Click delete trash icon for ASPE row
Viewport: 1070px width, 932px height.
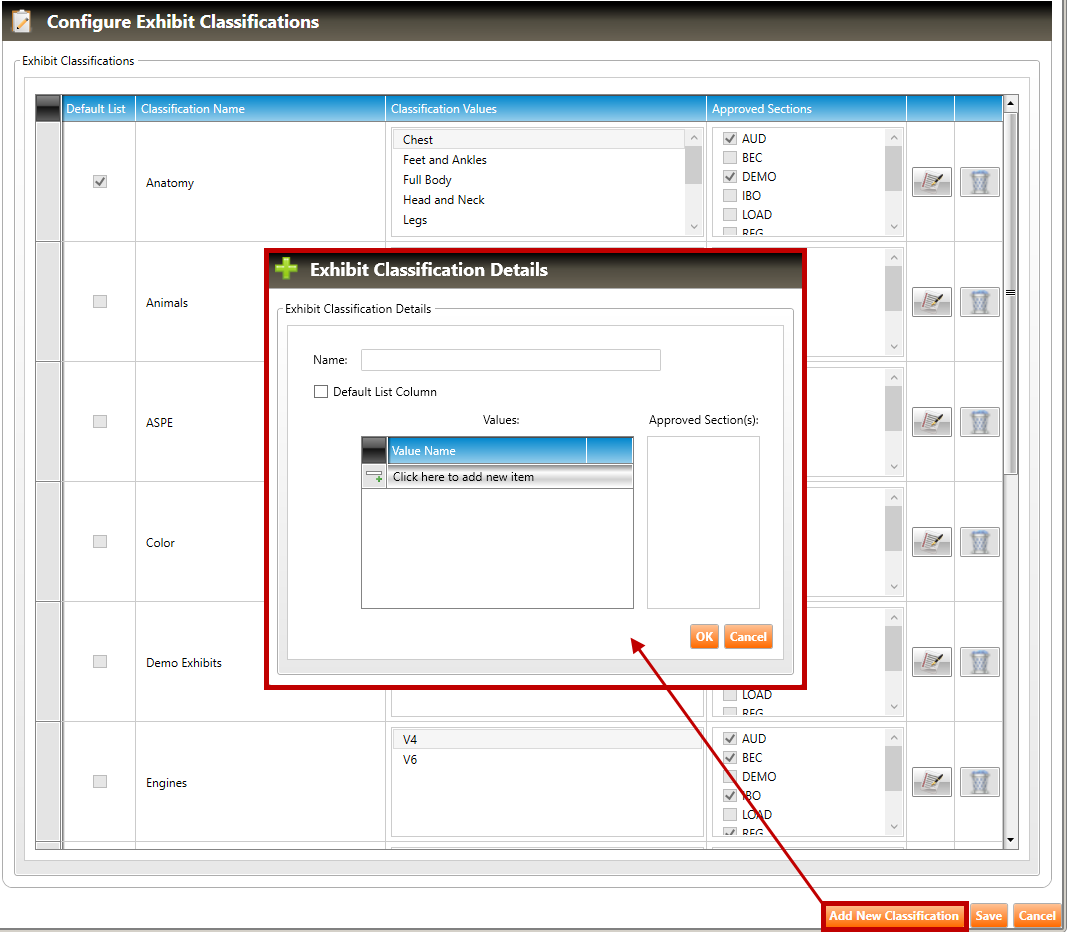pyautogui.click(x=979, y=422)
